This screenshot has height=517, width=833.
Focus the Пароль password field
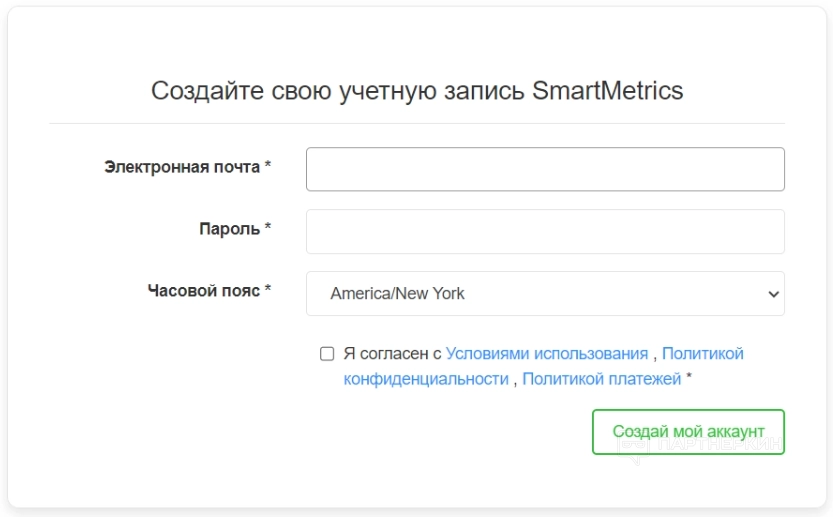pos(545,231)
